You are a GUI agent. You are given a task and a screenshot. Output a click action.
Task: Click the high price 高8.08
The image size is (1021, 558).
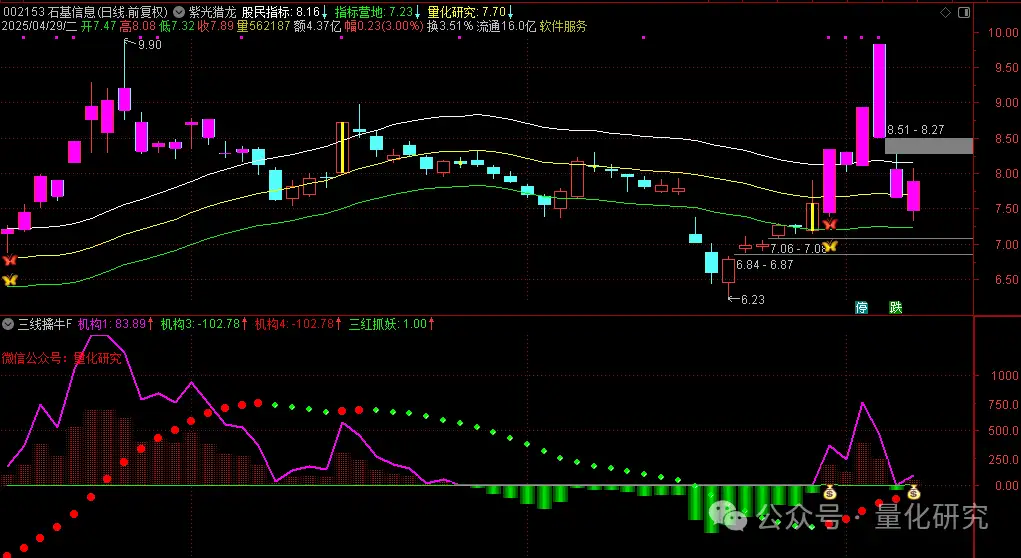click(137, 26)
